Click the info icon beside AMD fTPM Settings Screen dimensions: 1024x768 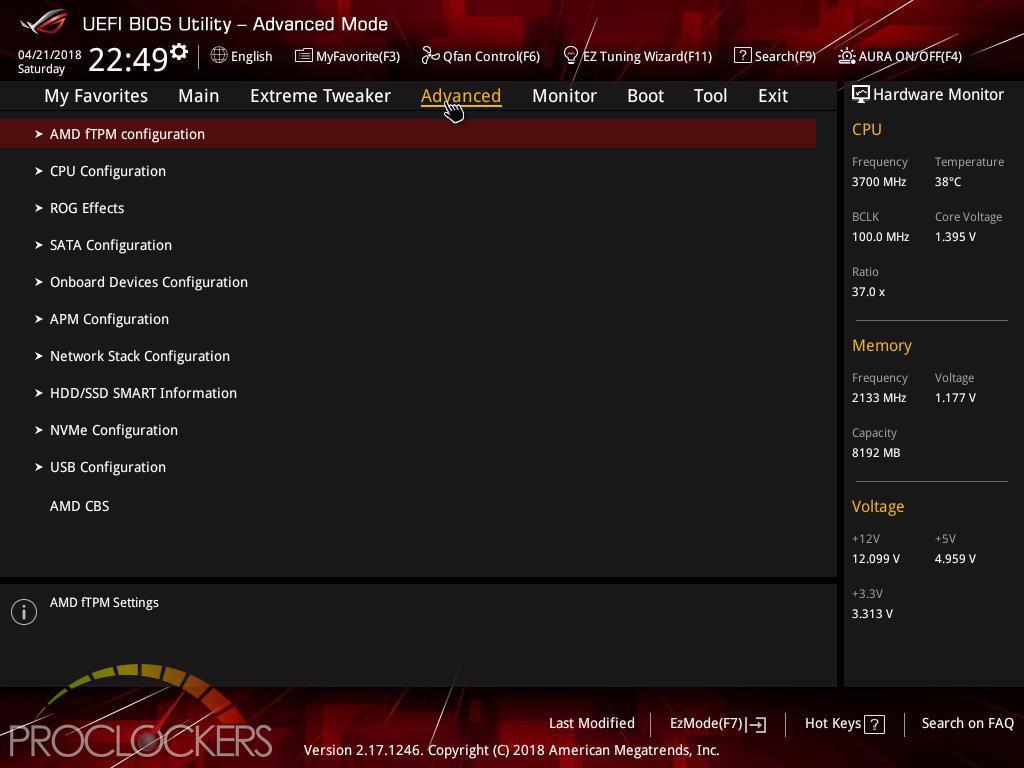[x=24, y=612]
